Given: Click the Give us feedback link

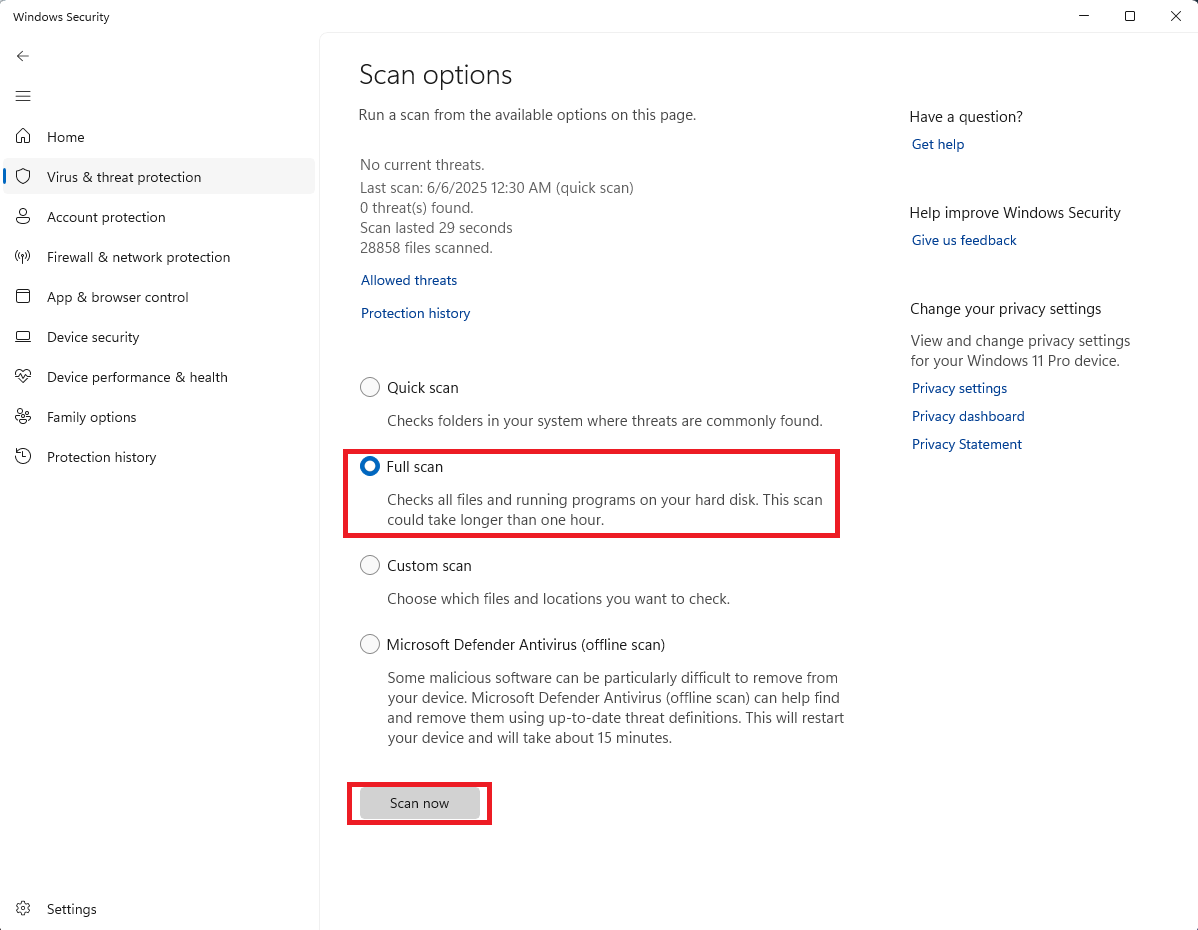Looking at the screenshot, I should pos(964,240).
